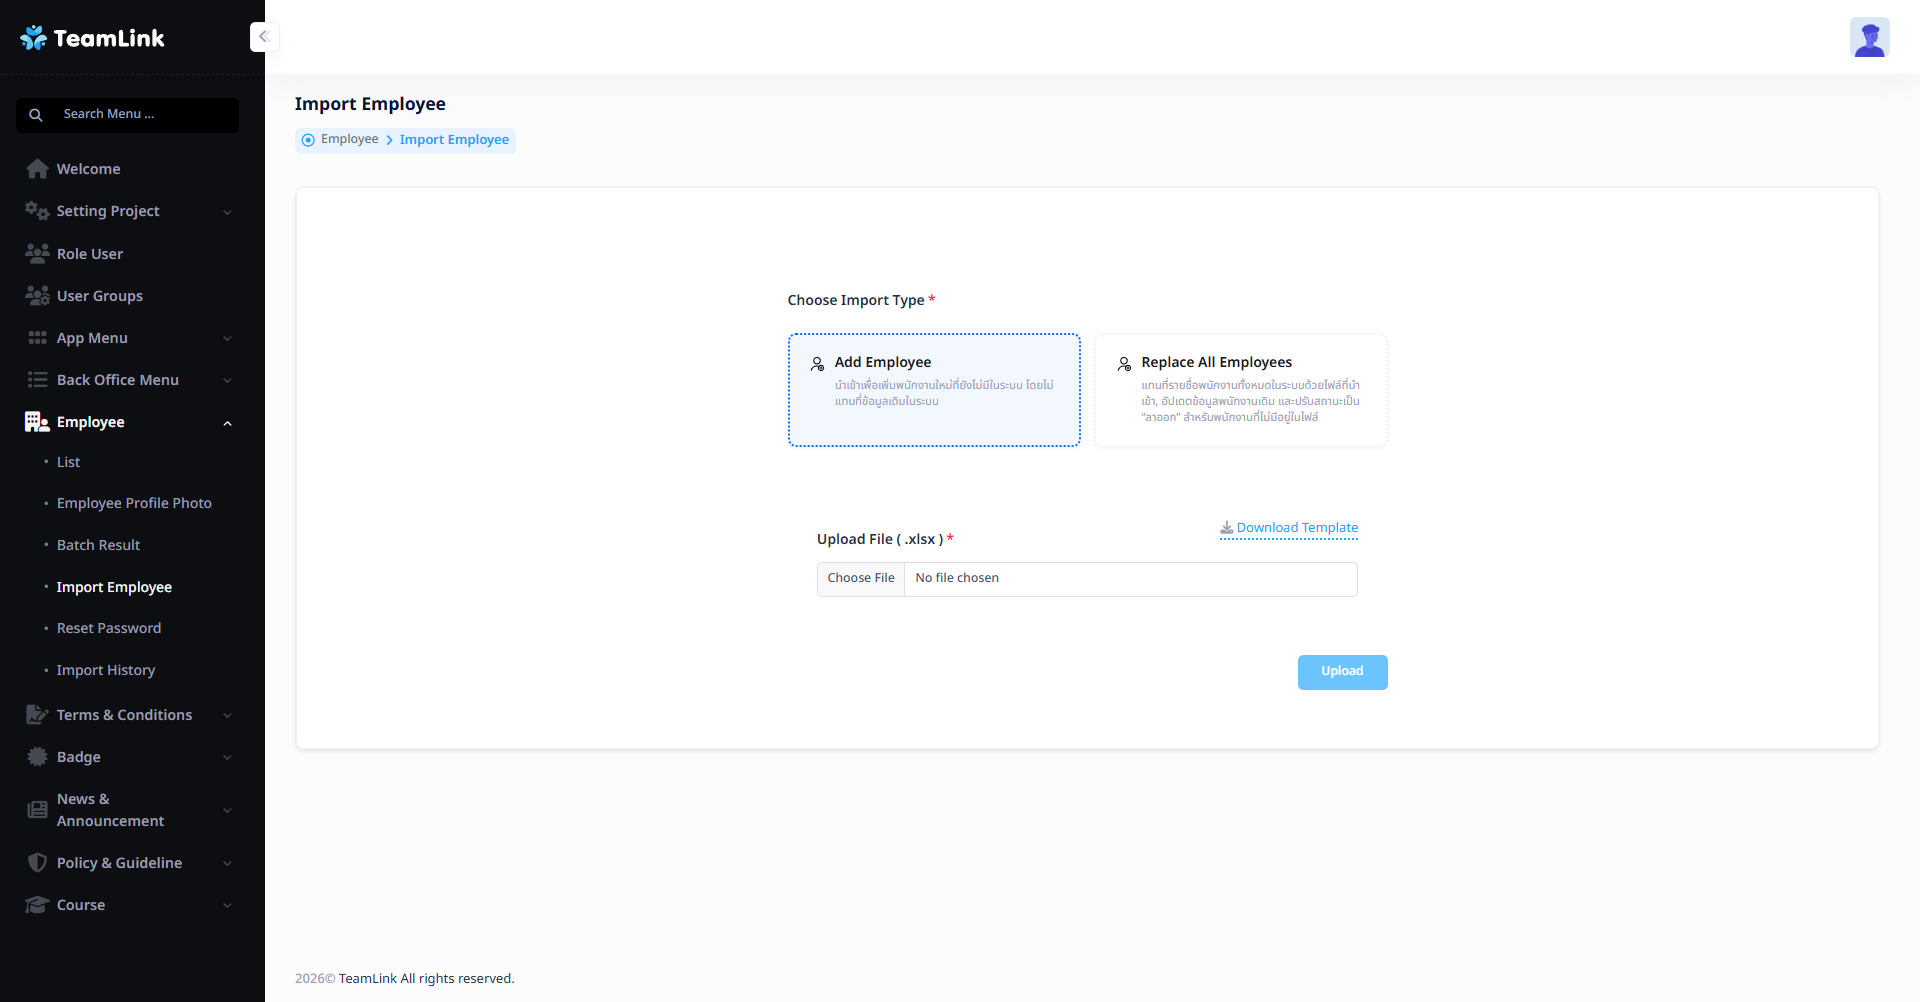
Task: Collapse the sidebar with the arrow button
Action: (264, 37)
